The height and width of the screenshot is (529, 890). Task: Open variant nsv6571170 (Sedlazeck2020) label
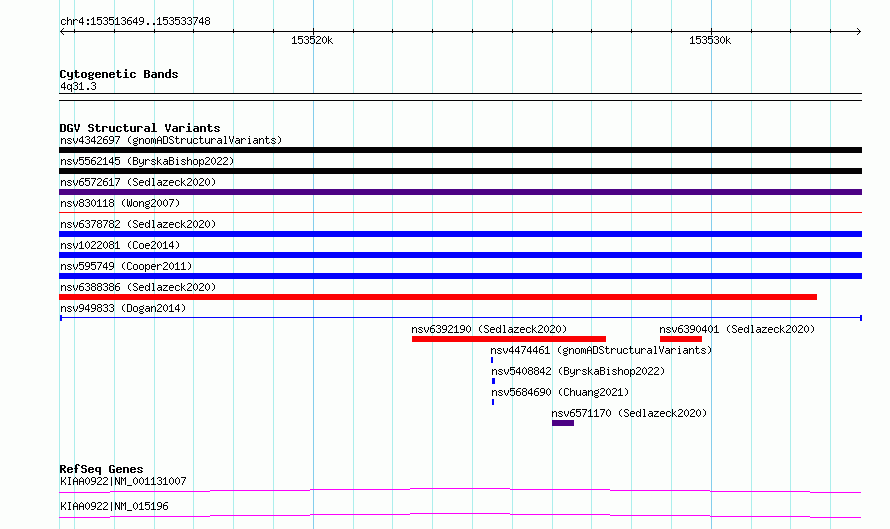(x=629, y=413)
